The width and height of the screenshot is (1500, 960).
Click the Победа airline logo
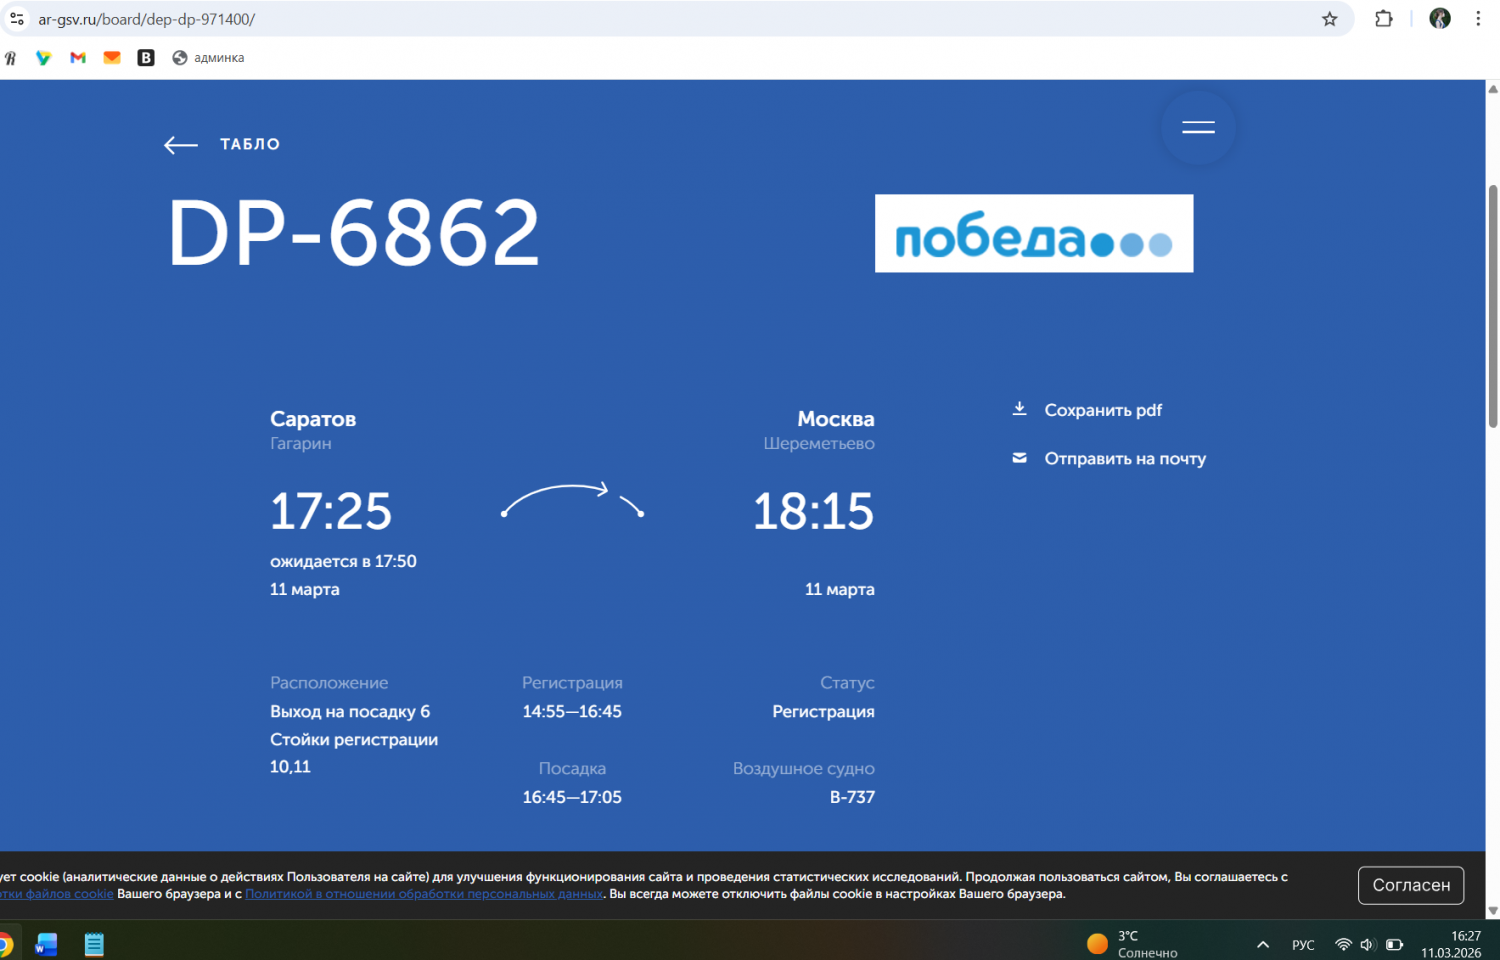coord(1033,233)
